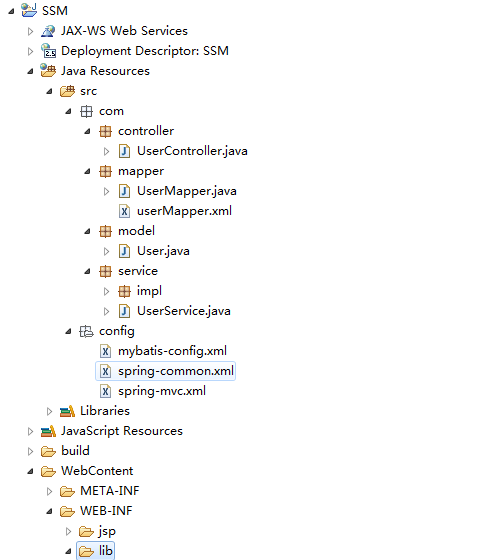This screenshot has height=560, width=499.
Task: Click the mapper package icon
Action: coord(105,171)
